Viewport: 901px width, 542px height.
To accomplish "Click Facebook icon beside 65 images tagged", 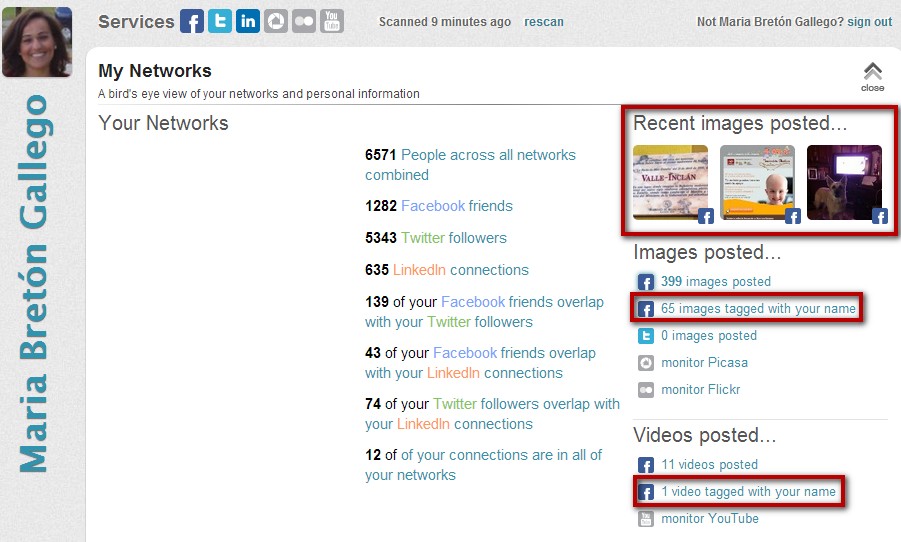I will click(646, 309).
